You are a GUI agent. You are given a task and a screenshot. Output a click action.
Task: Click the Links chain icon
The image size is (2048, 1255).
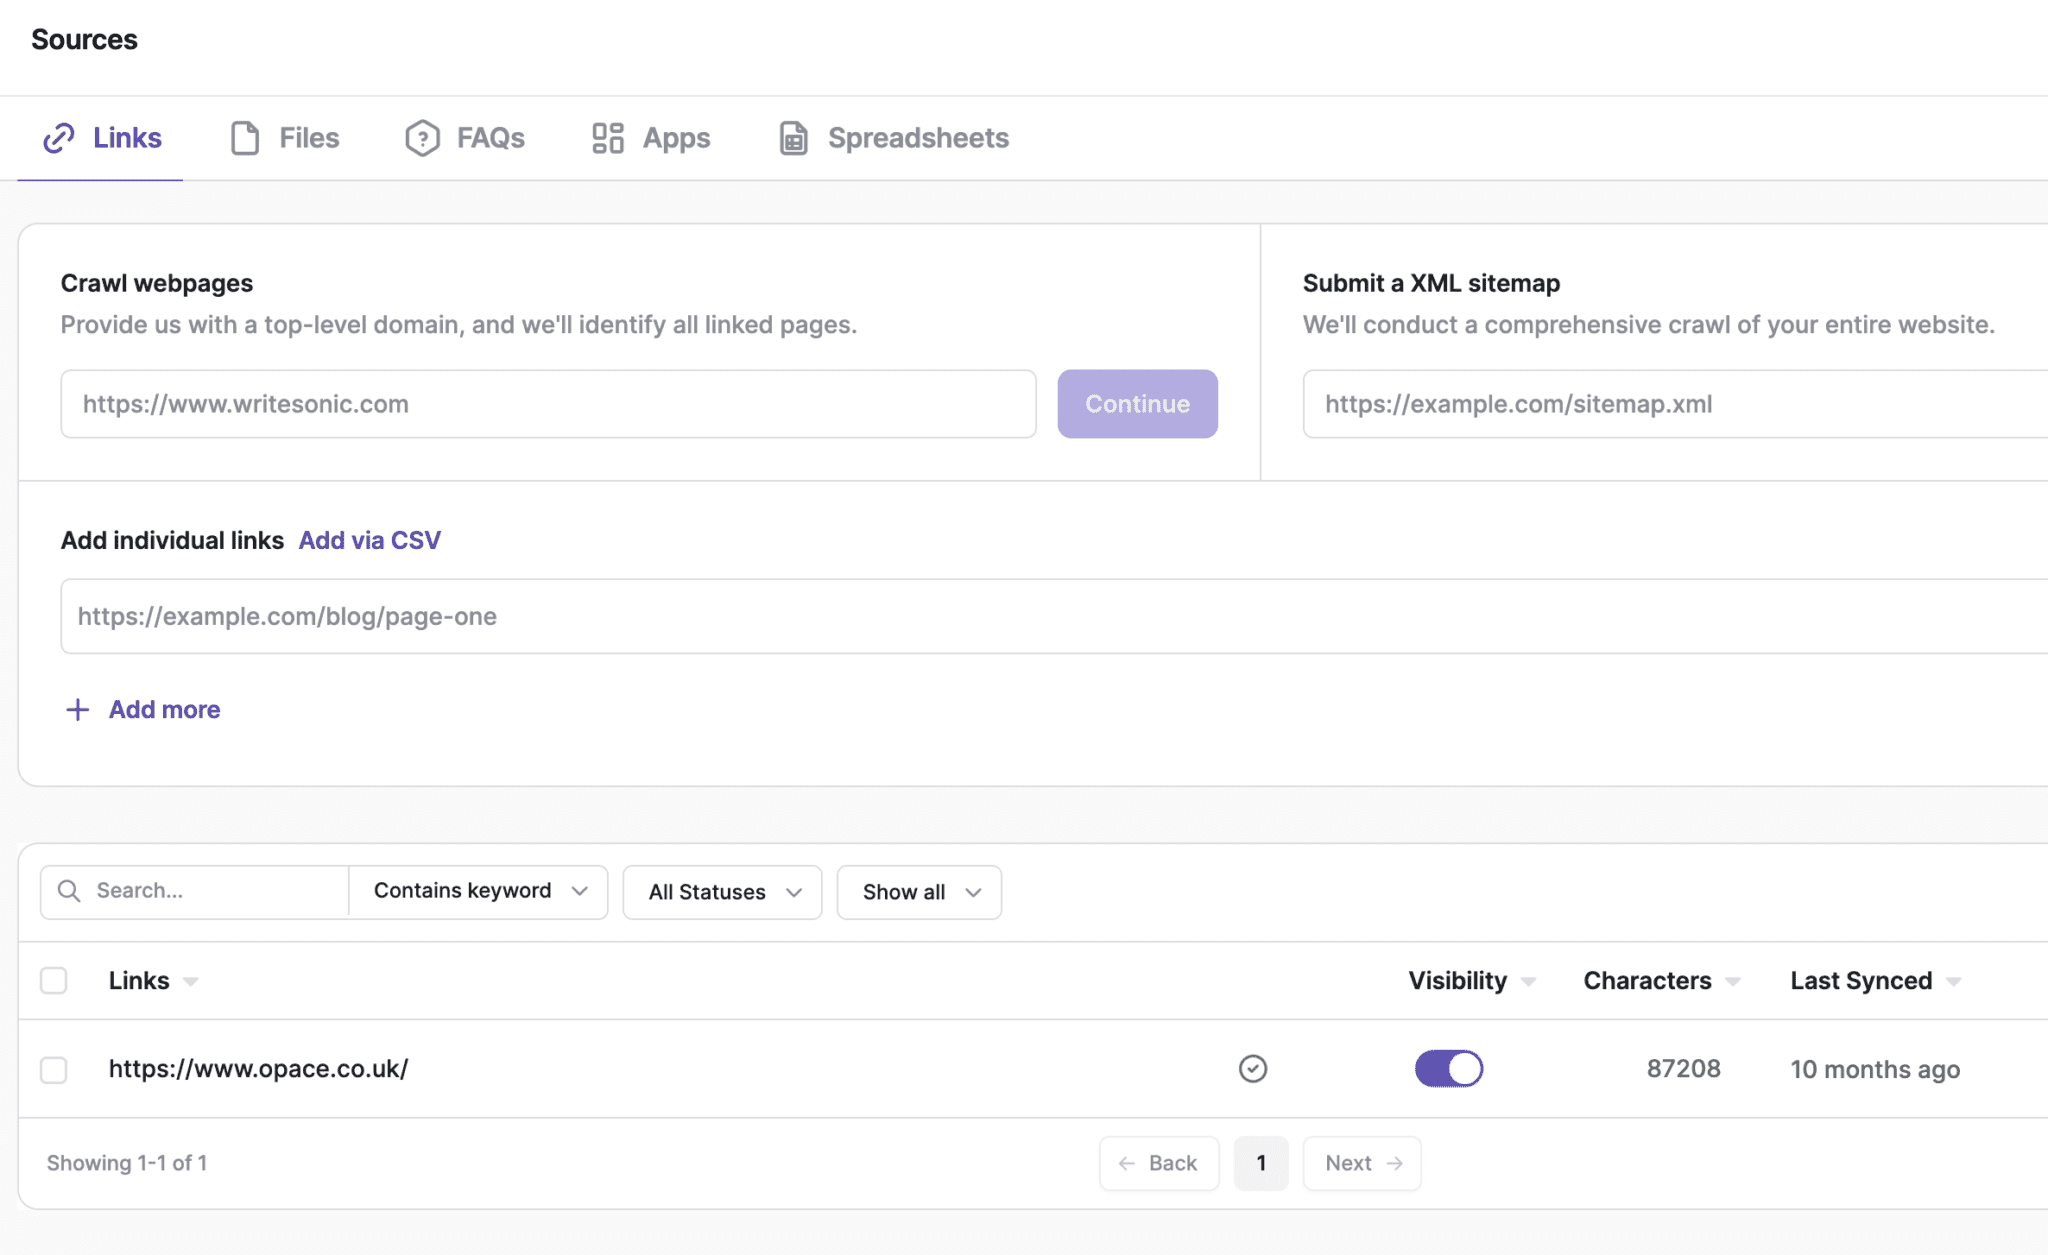pos(61,138)
